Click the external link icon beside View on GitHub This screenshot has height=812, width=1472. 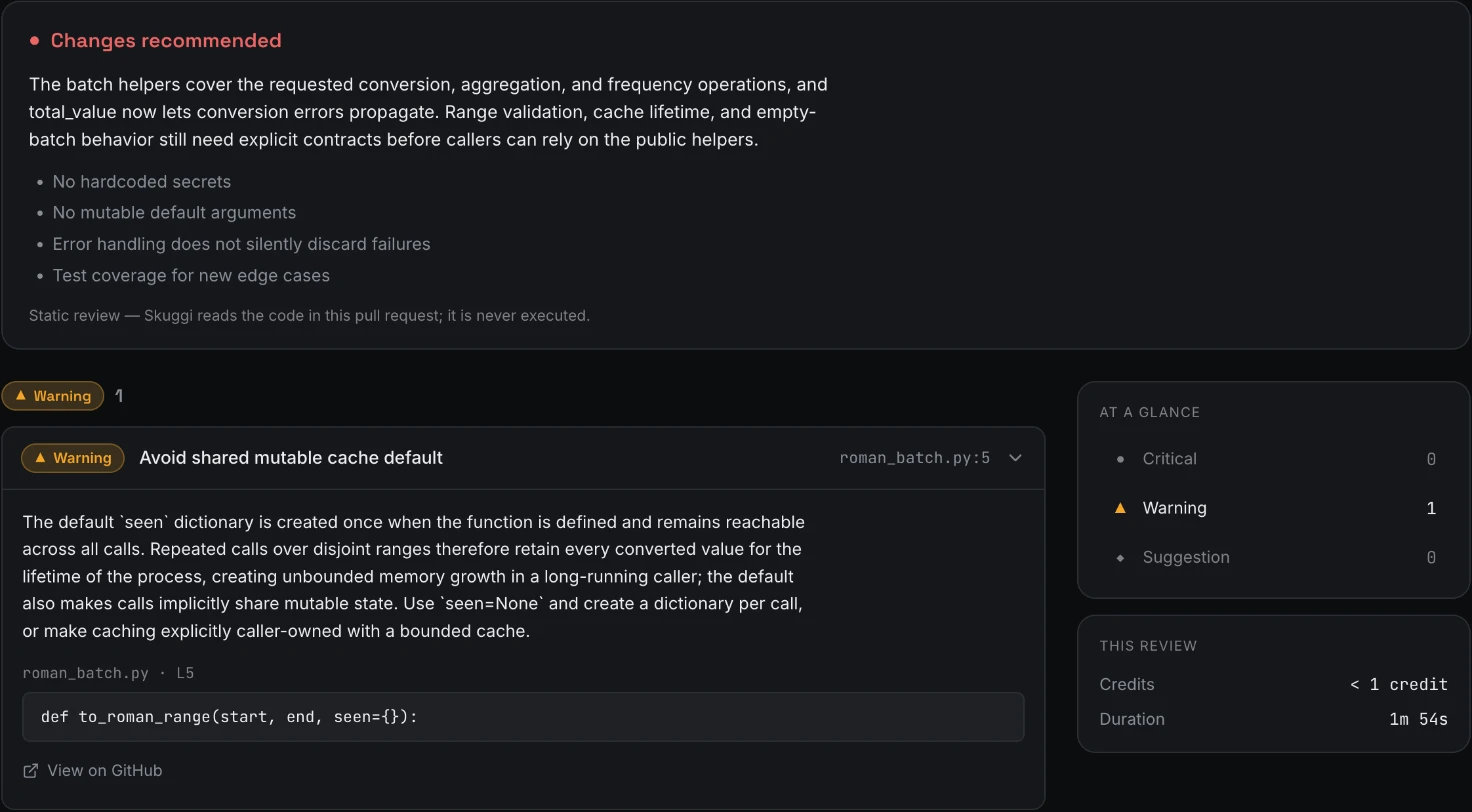31,770
